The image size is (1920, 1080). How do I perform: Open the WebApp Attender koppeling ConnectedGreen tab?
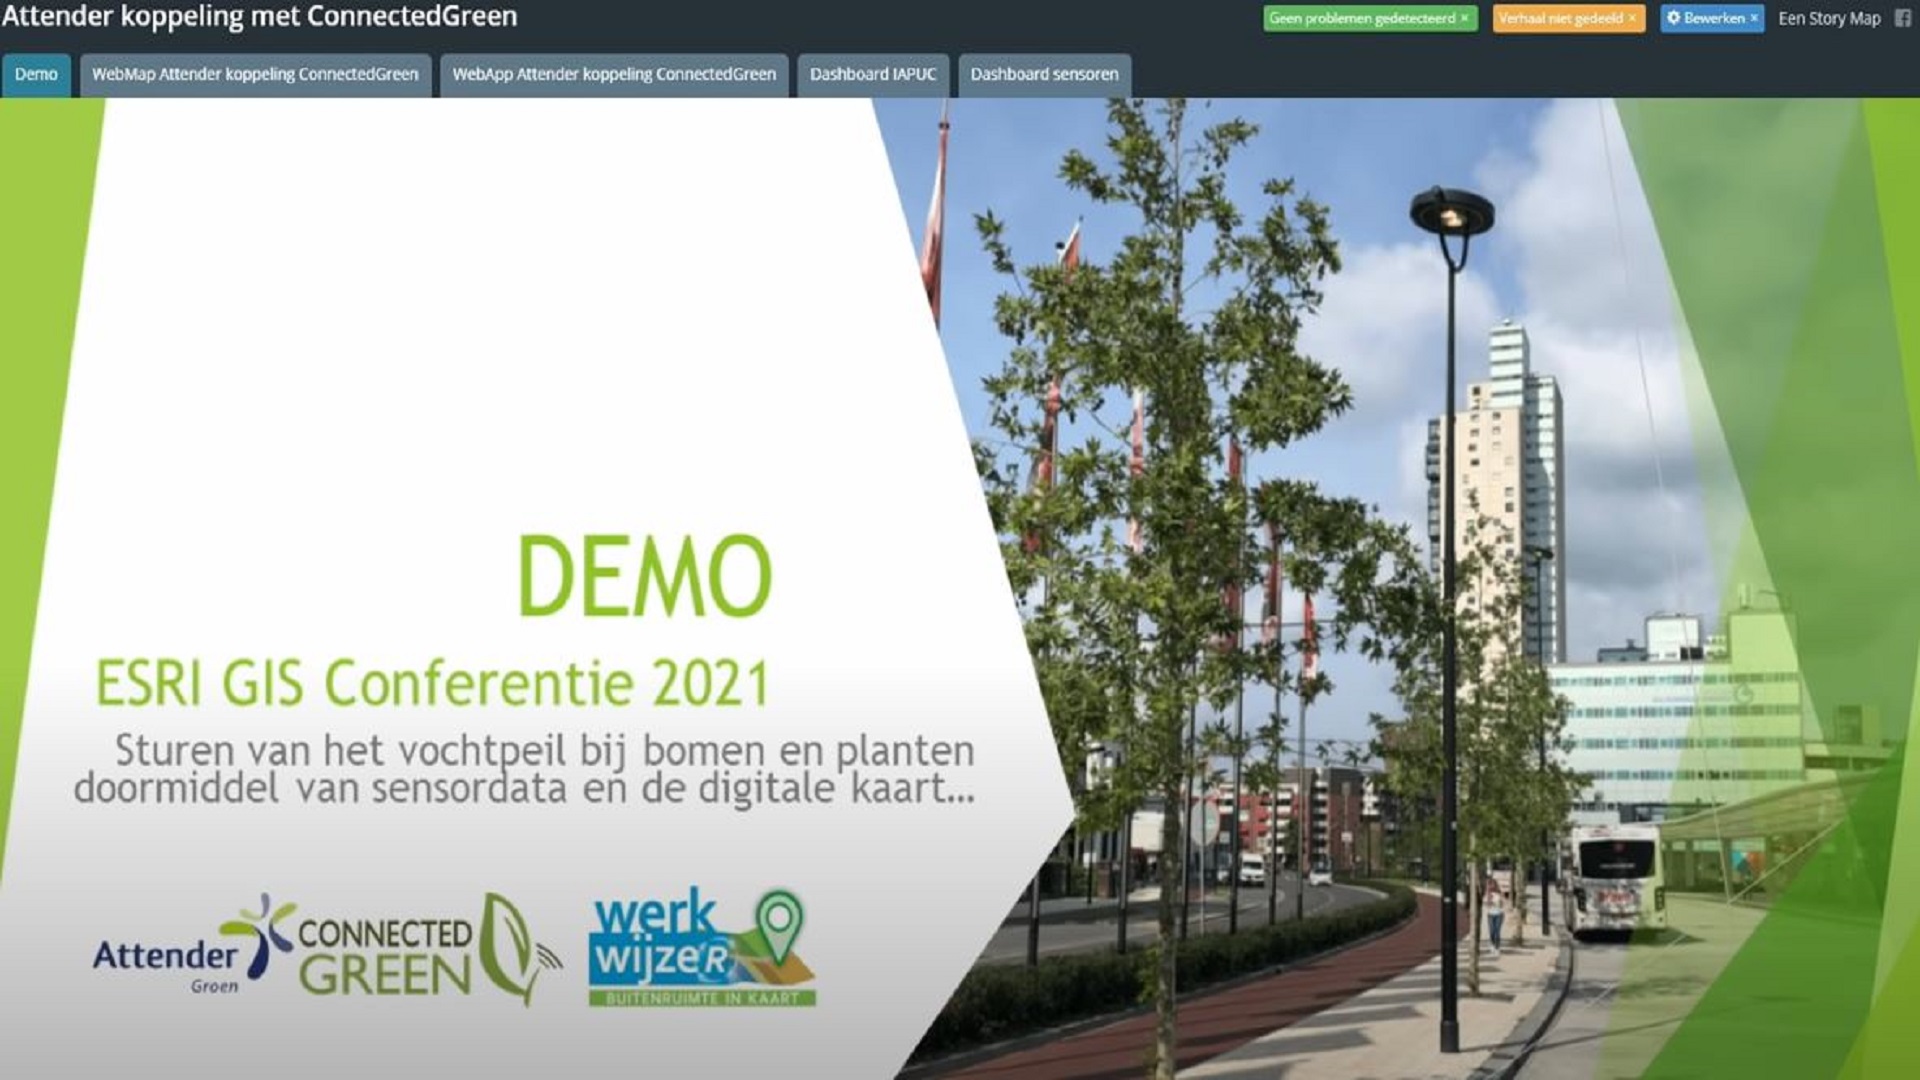(614, 75)
